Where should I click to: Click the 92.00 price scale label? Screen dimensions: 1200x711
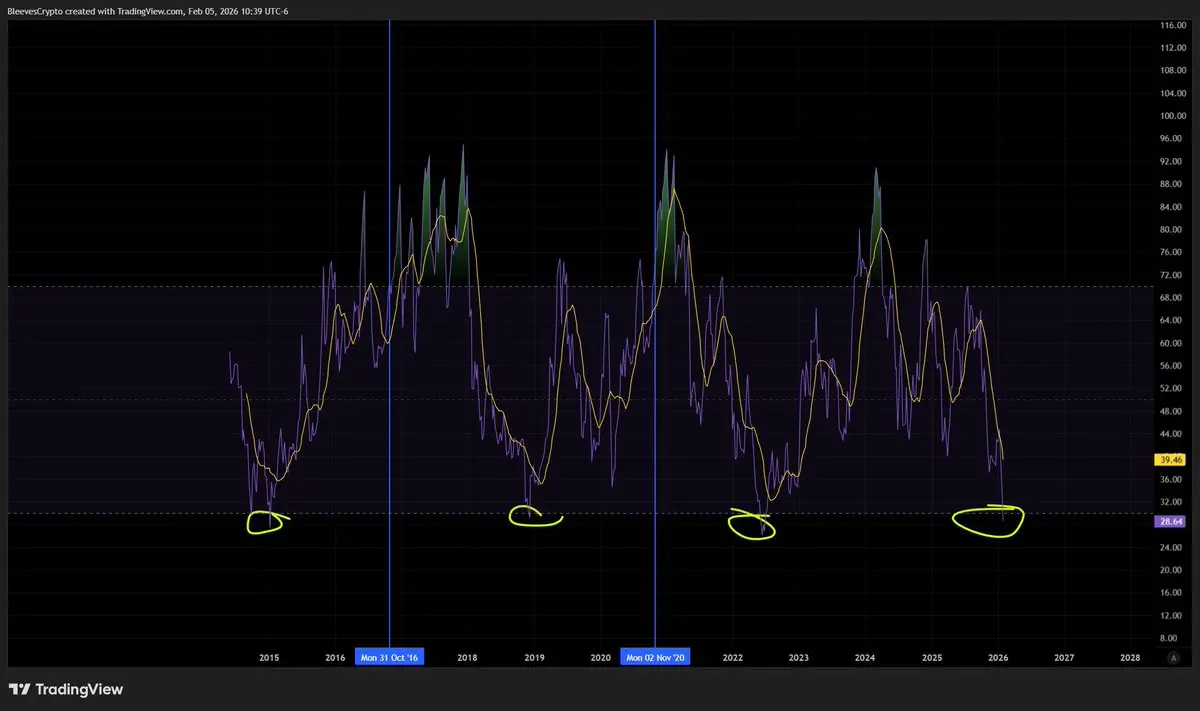coord(1172,161)
